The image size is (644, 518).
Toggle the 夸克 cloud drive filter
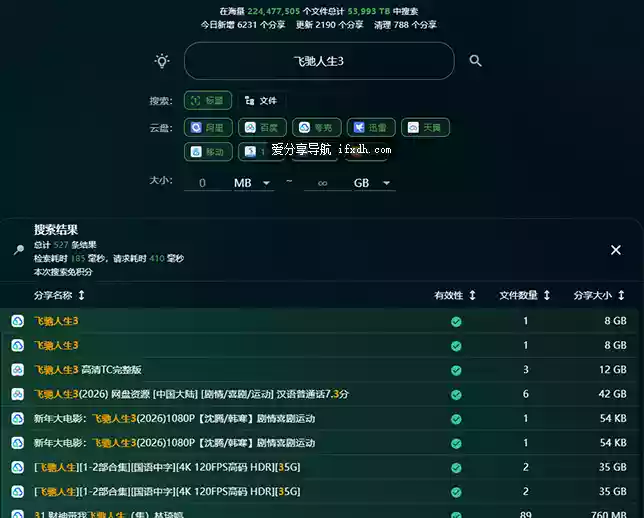pyautogui.click(x=317, y=127)
